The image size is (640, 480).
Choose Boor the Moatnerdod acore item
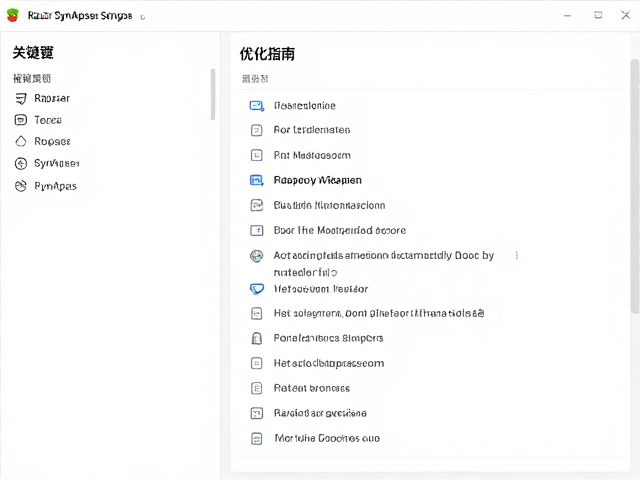pos(340,230)
